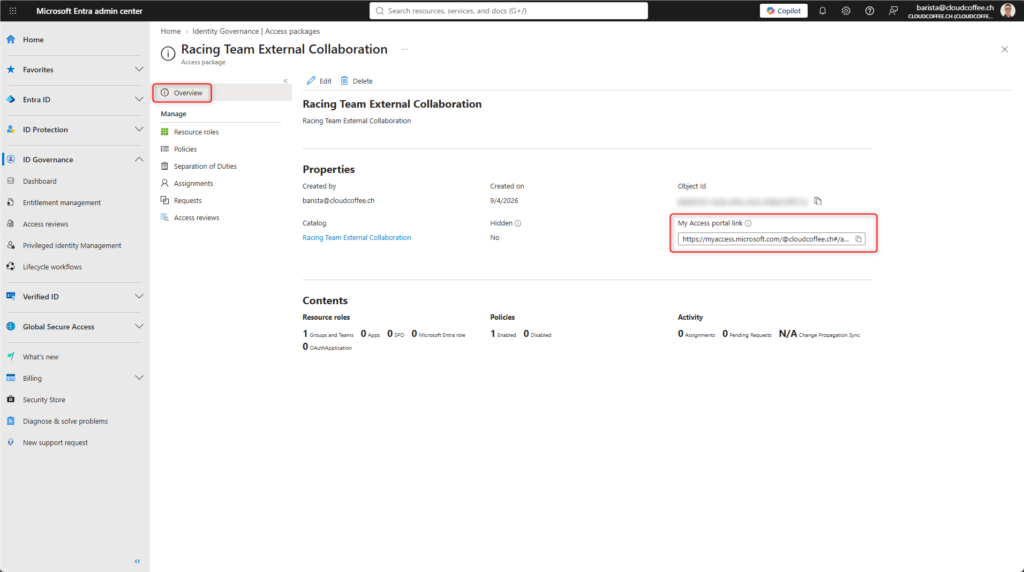Open the settings gear in top bar
The width and height of the screenshot is (1024, 572).
[846, 10]
